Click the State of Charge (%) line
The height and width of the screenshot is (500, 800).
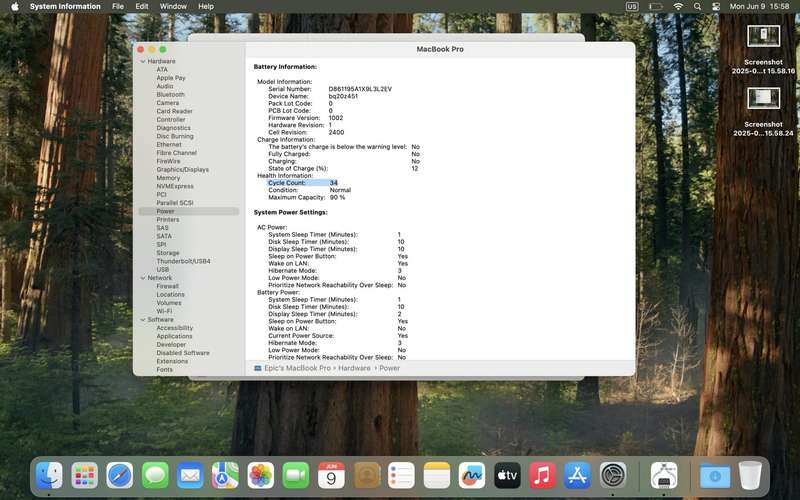(x=343, y=168)
